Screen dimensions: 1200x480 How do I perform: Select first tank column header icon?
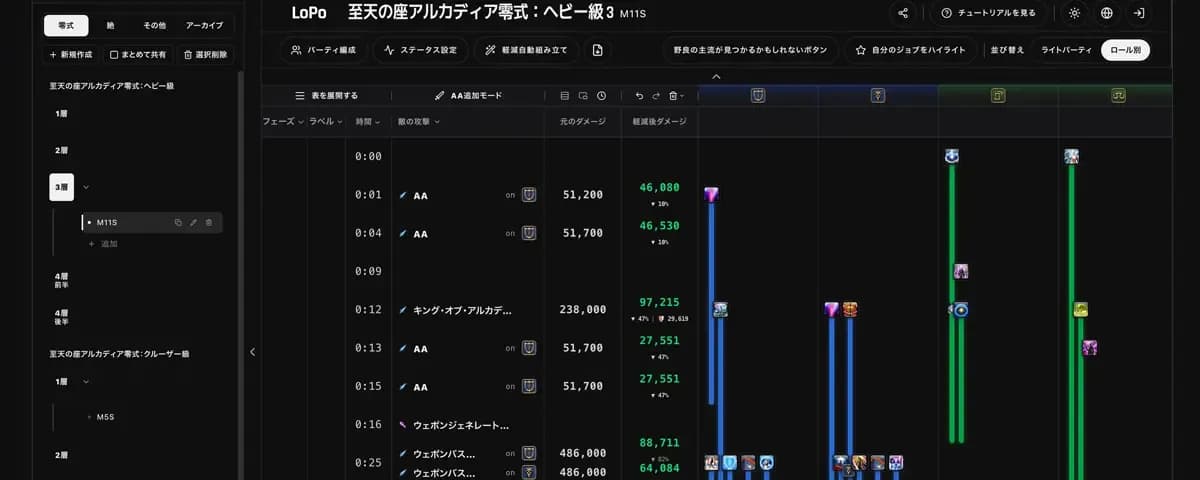coord(758,96)
